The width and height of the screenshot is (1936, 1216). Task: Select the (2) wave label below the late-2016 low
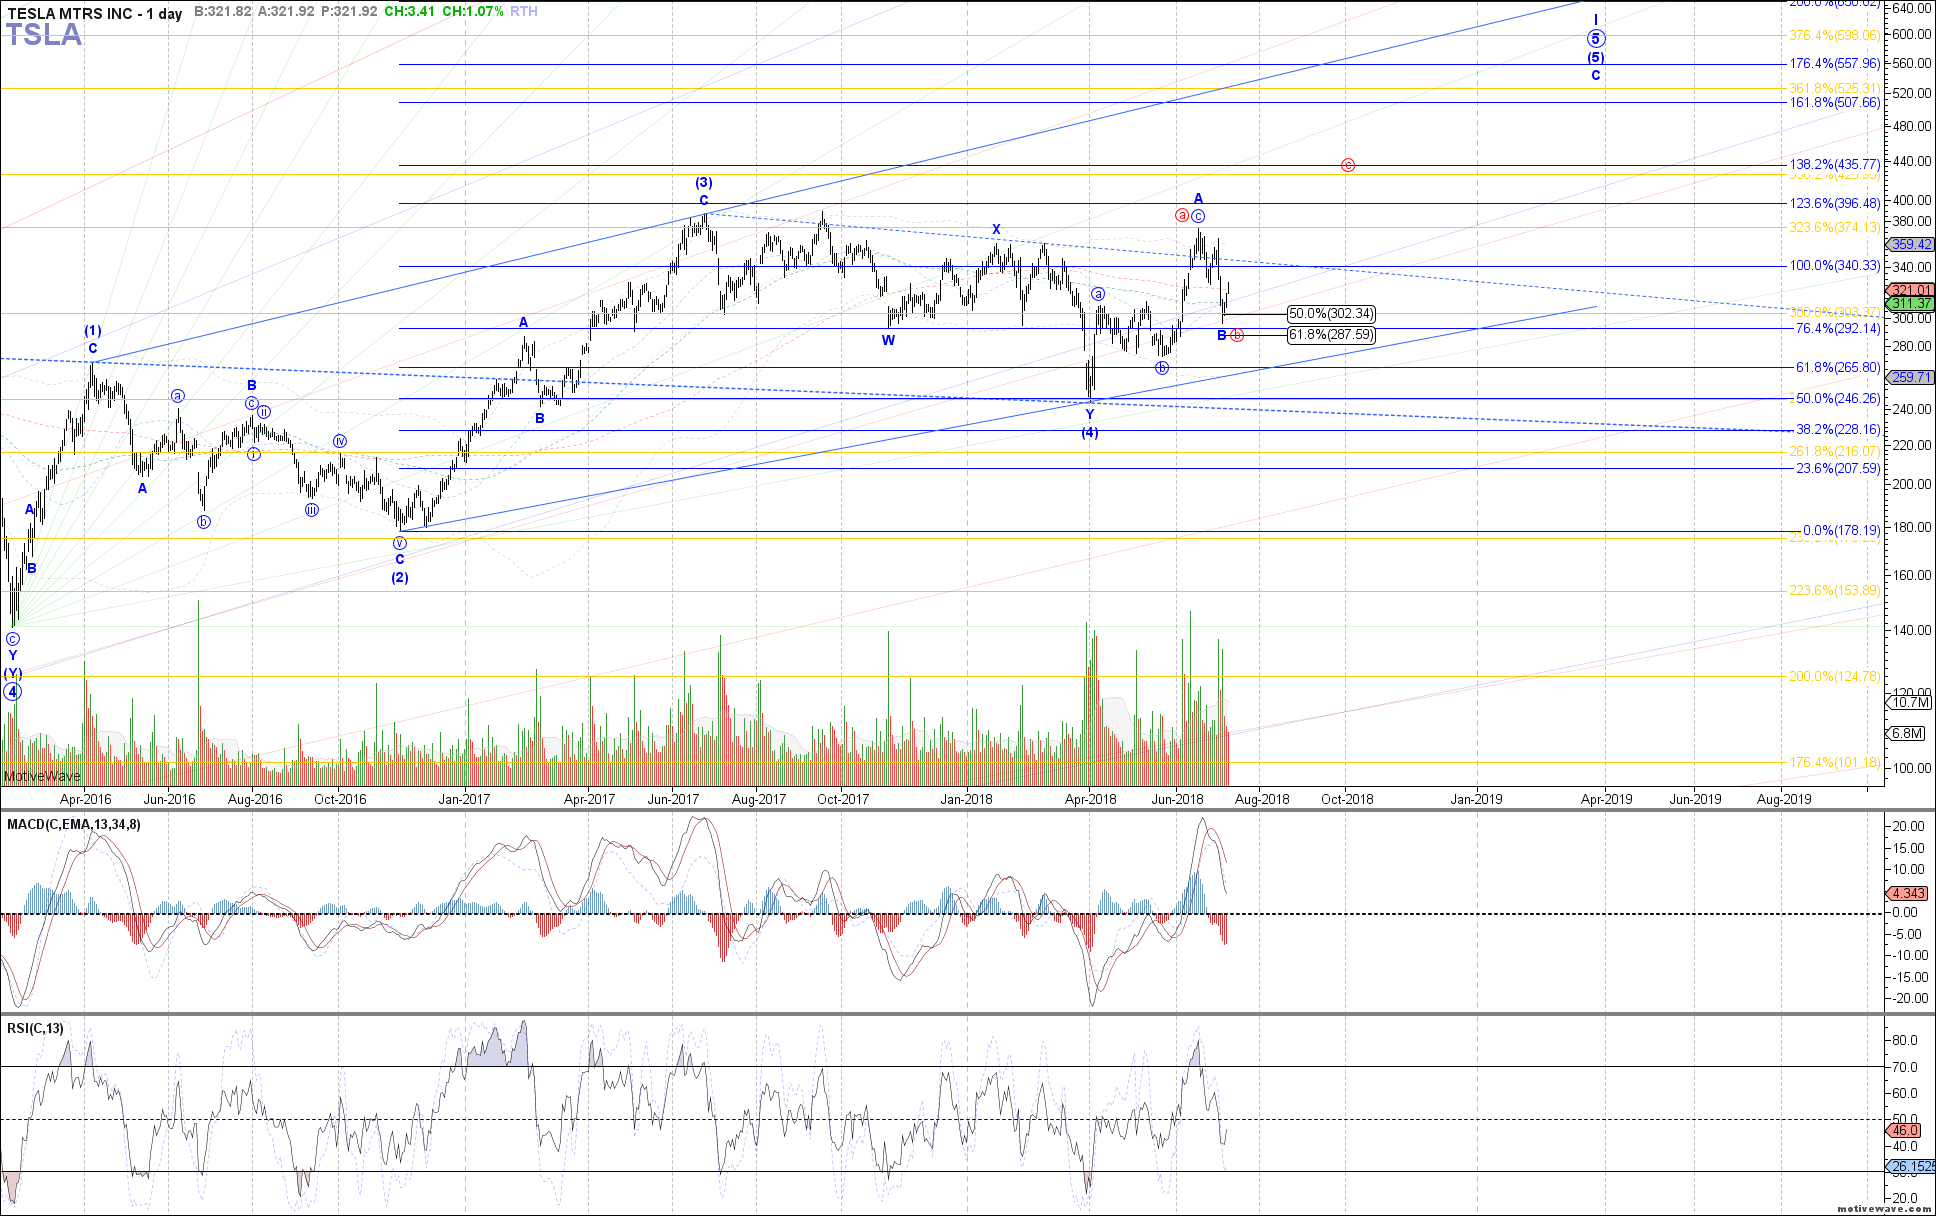pos(399,578)
